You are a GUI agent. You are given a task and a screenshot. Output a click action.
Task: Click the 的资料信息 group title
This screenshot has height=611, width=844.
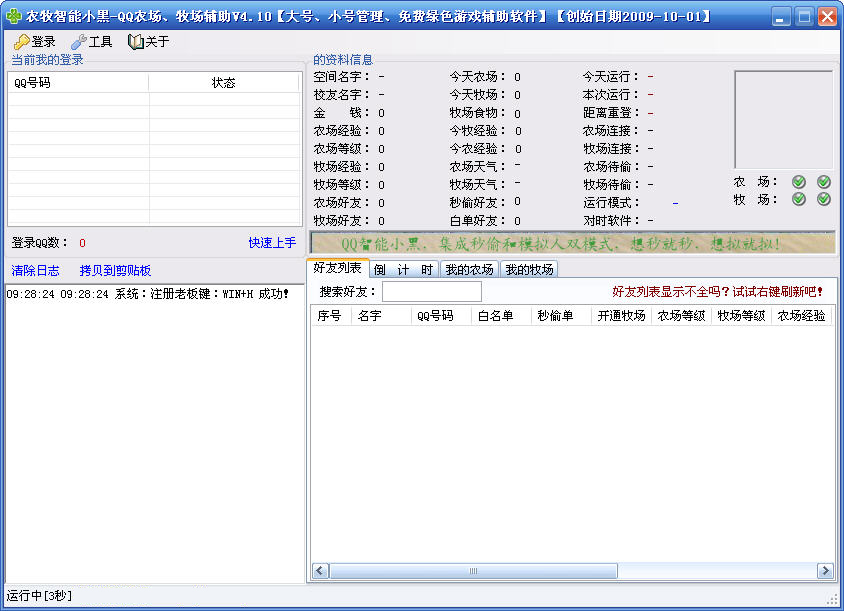coord(343,60)
